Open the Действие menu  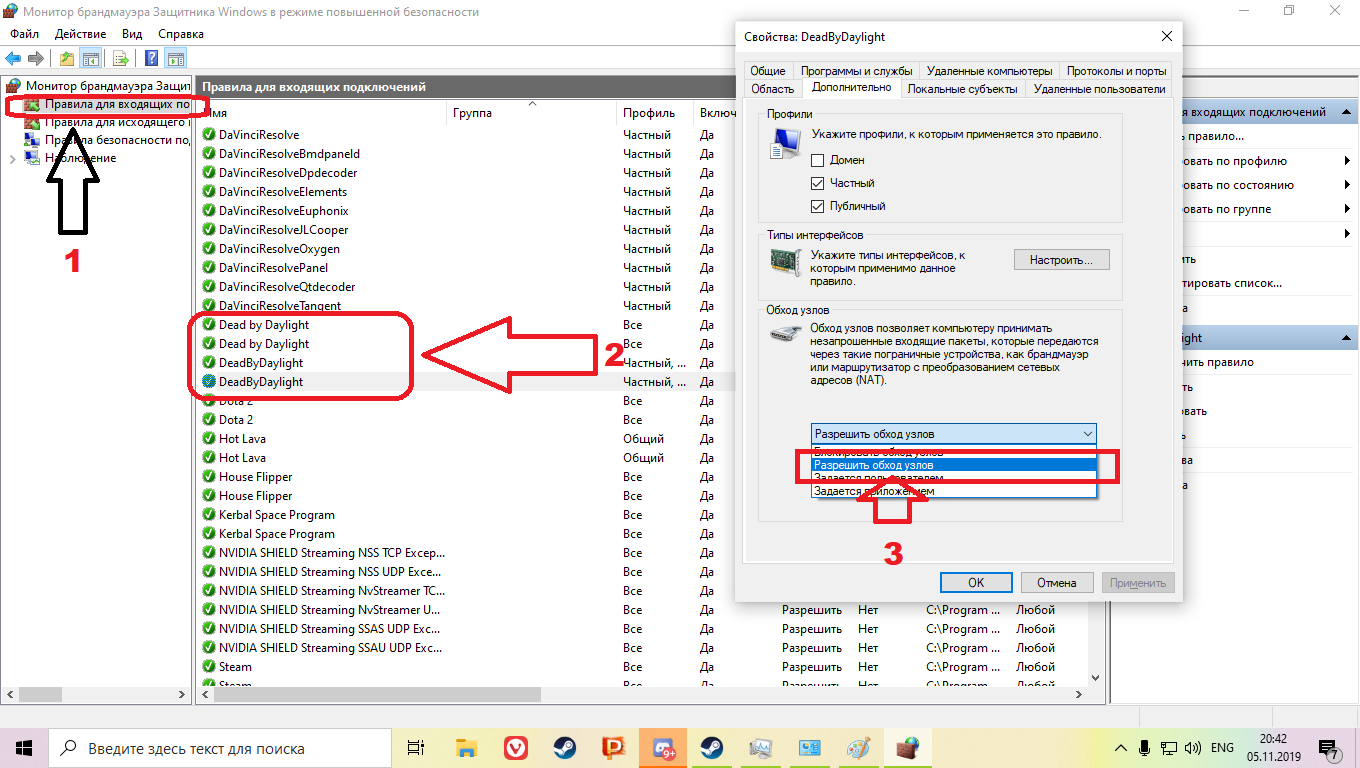tap(80, 34)
